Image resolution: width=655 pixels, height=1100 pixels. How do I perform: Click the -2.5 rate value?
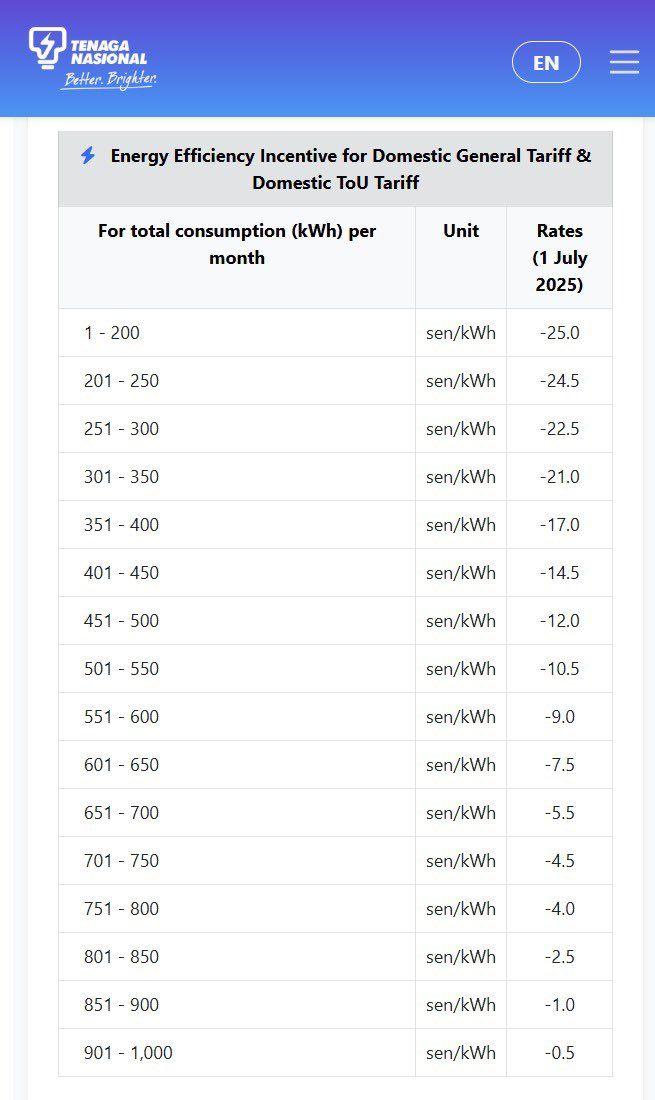click(x=559, y=957)
